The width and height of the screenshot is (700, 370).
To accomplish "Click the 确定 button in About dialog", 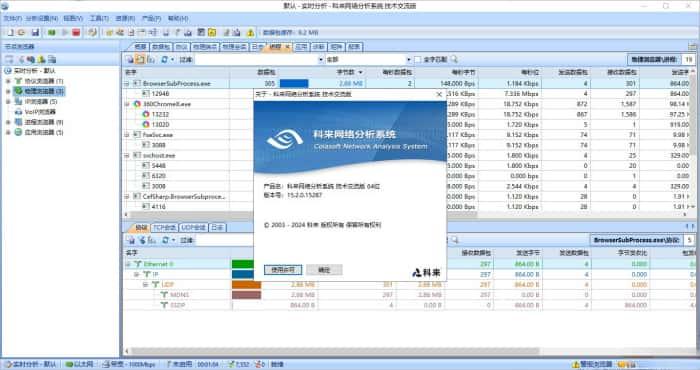I will click(324, 270).
